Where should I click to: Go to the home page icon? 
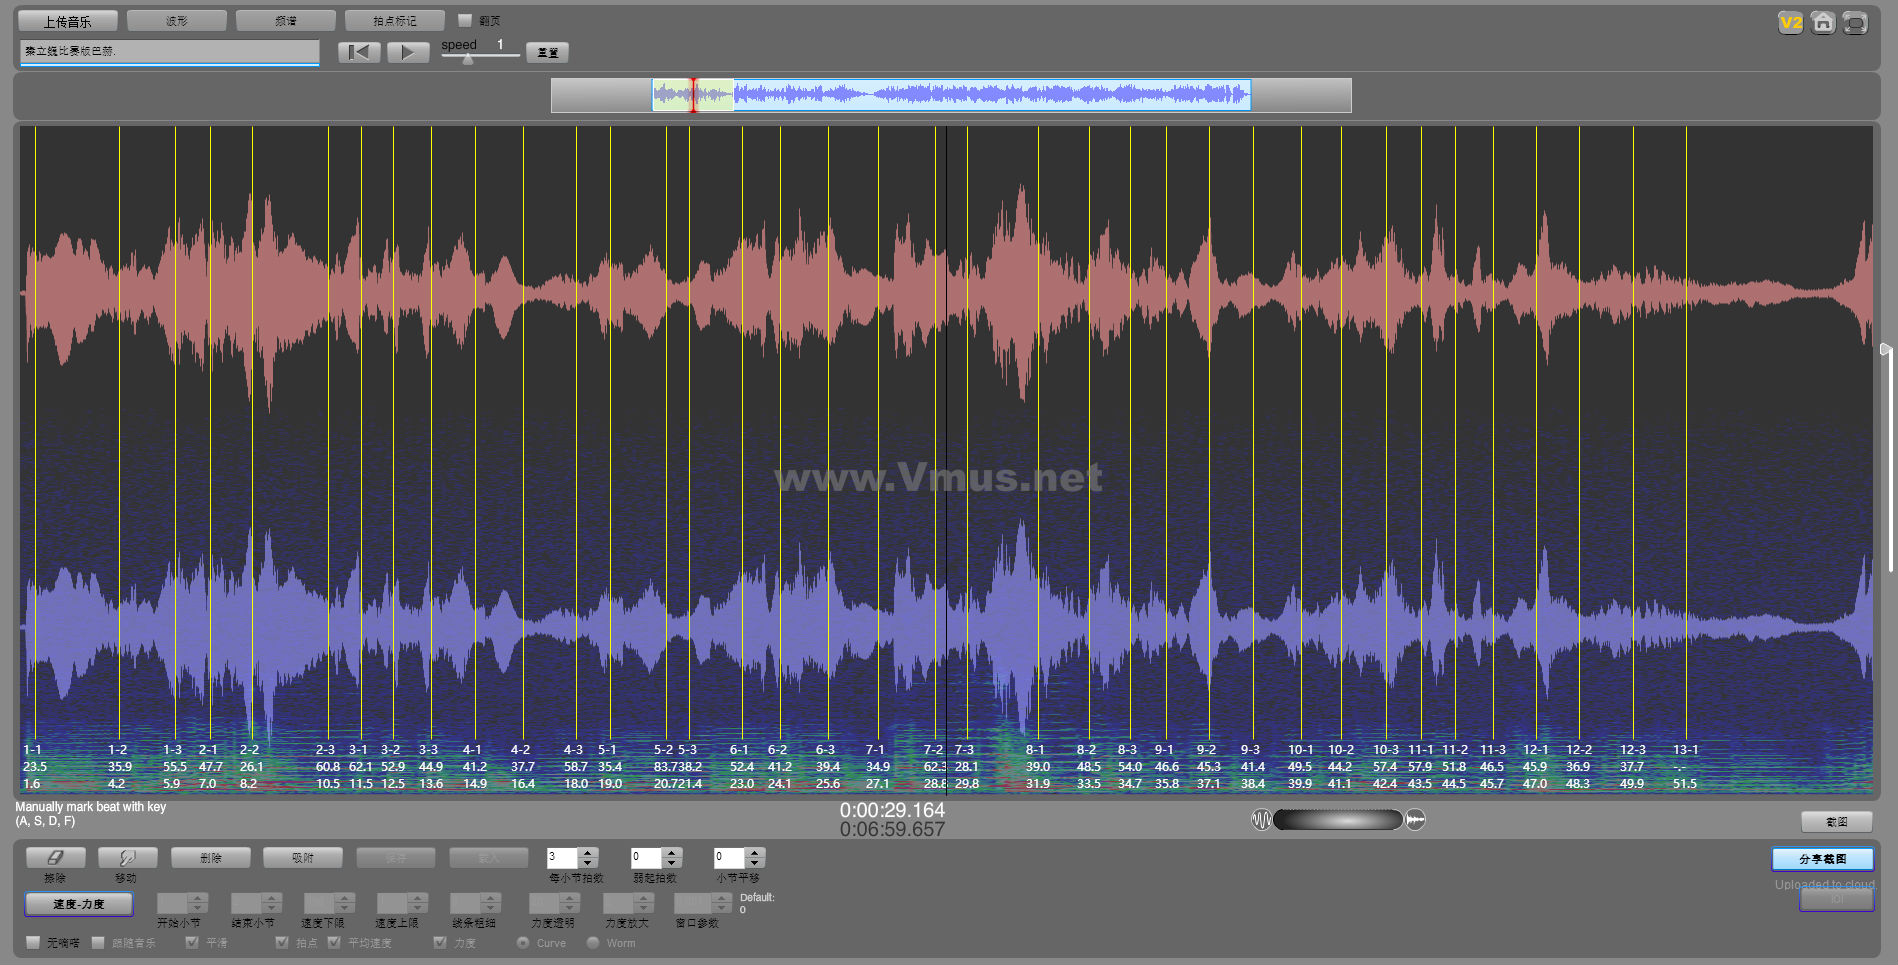tap(1823, 23)
